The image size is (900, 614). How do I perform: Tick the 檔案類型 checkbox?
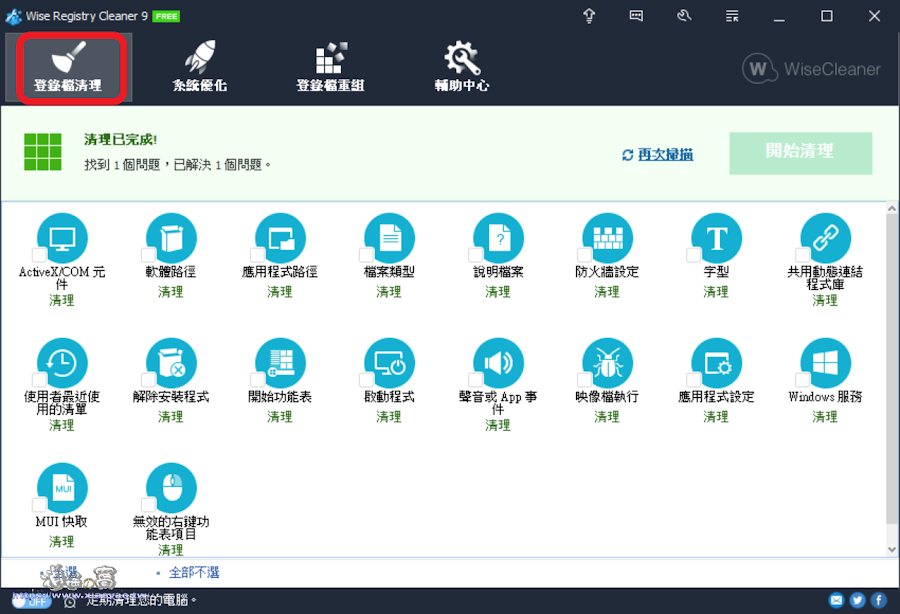coord(367,255)
